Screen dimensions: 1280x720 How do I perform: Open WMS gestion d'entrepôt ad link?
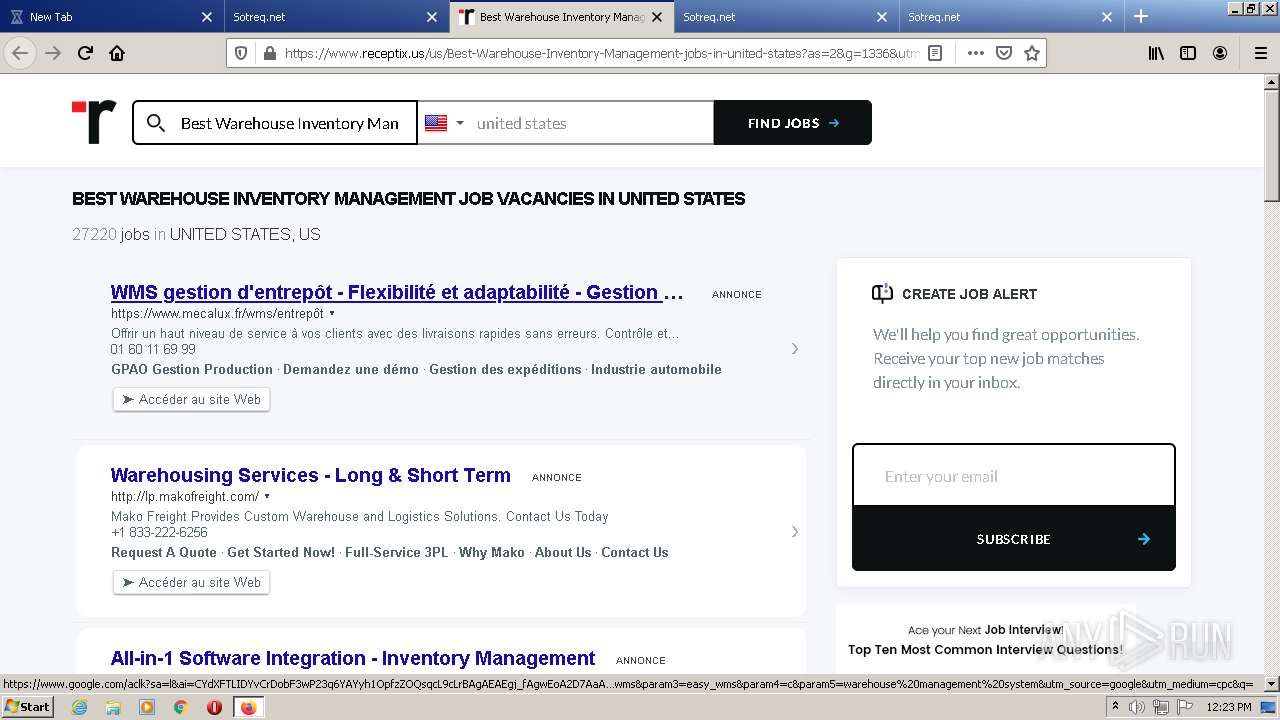coord(397,292)
